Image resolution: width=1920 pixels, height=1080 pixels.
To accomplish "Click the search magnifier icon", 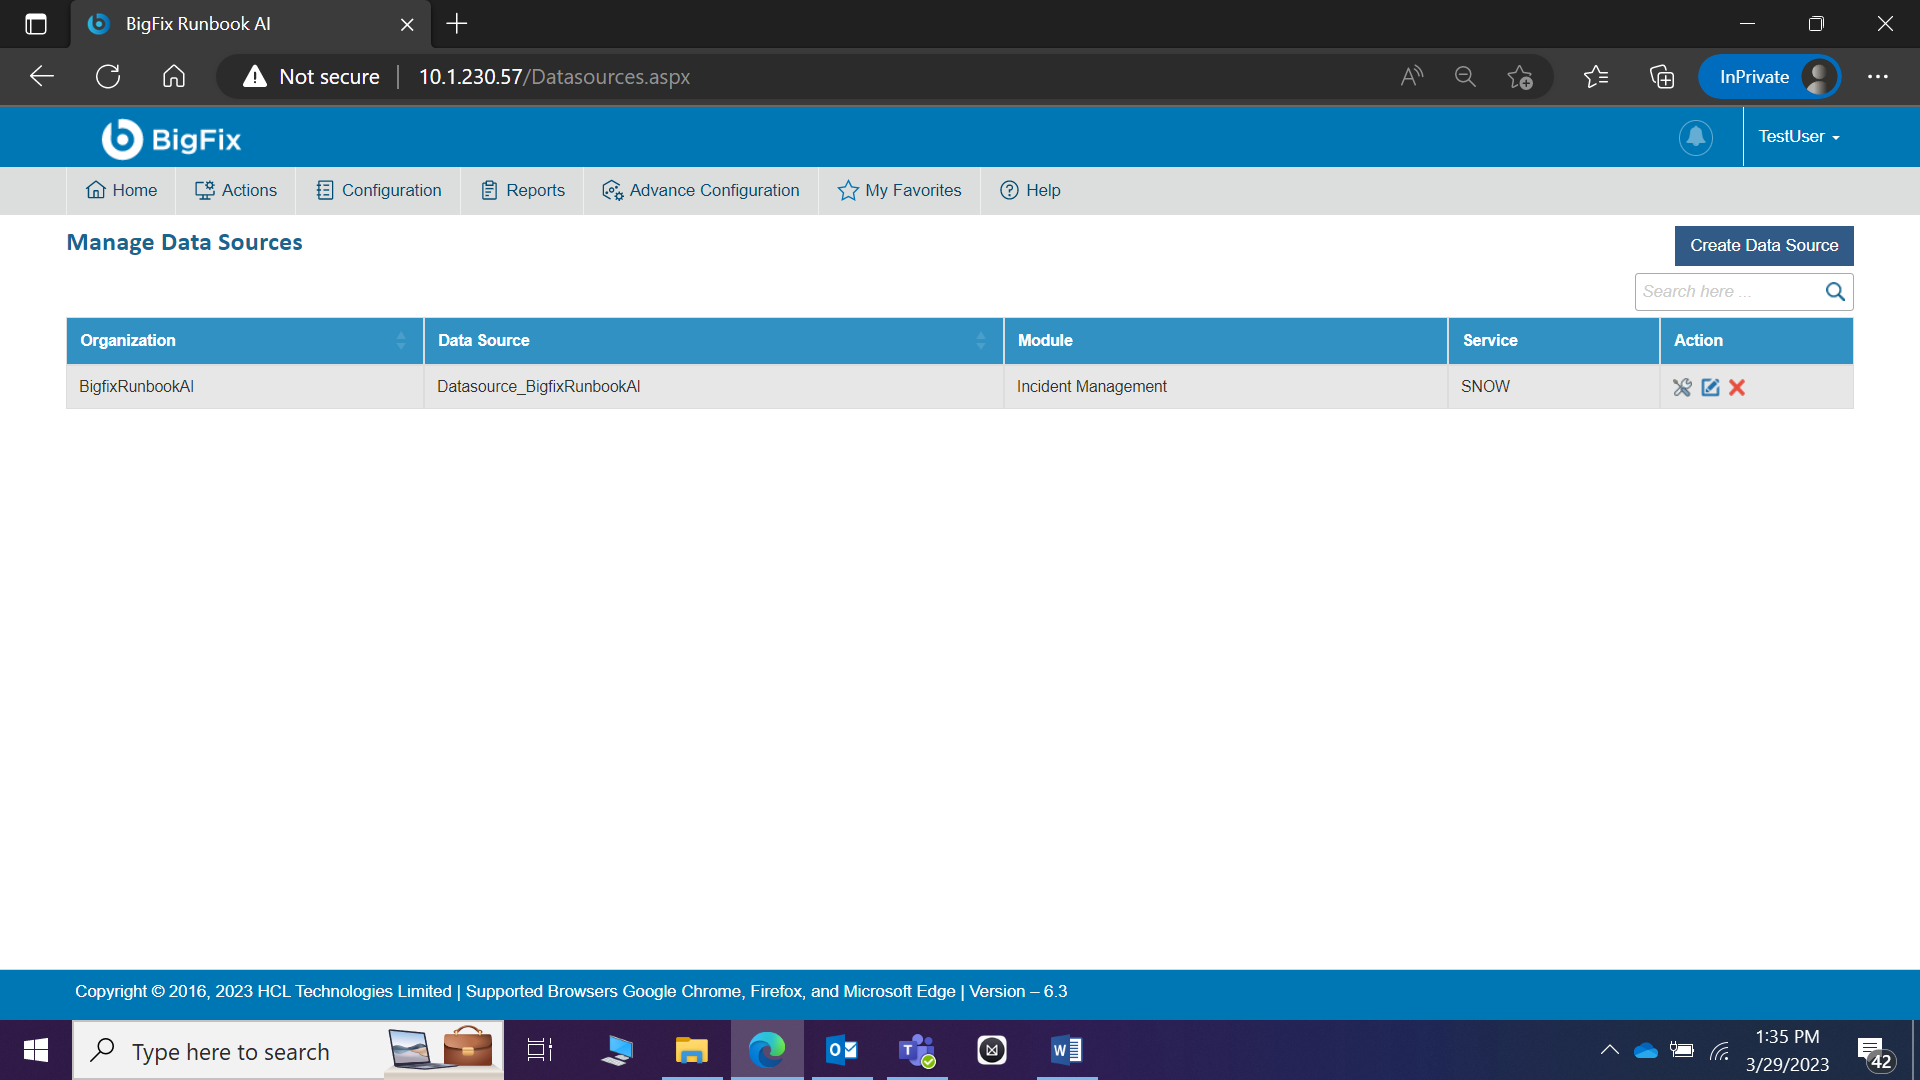I will point(1835,292).
